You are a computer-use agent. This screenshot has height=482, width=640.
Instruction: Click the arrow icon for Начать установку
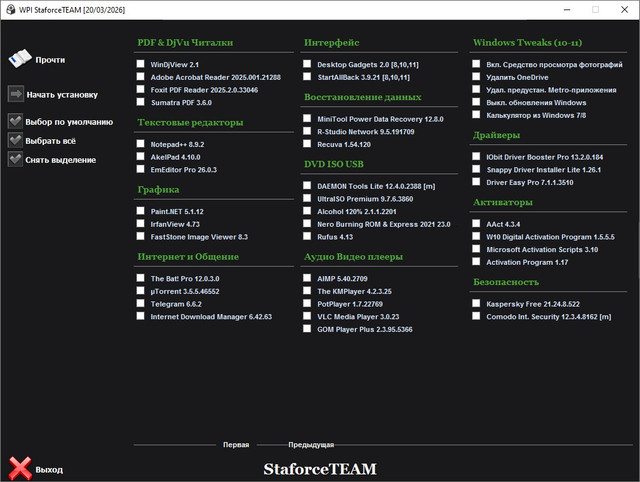[16, 94]
